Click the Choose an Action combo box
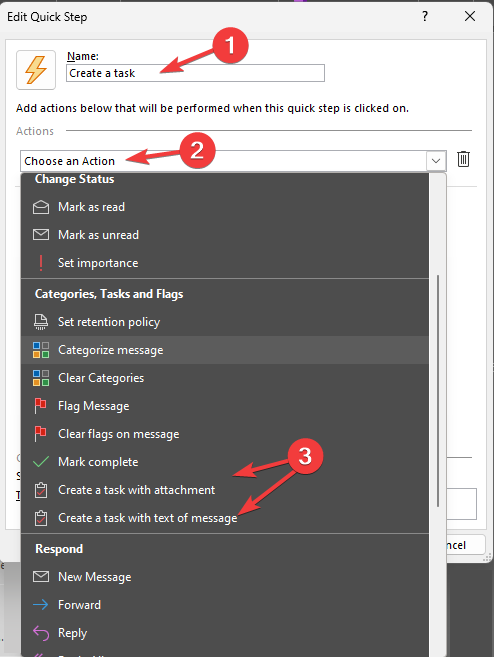 [x=233, y=161]
